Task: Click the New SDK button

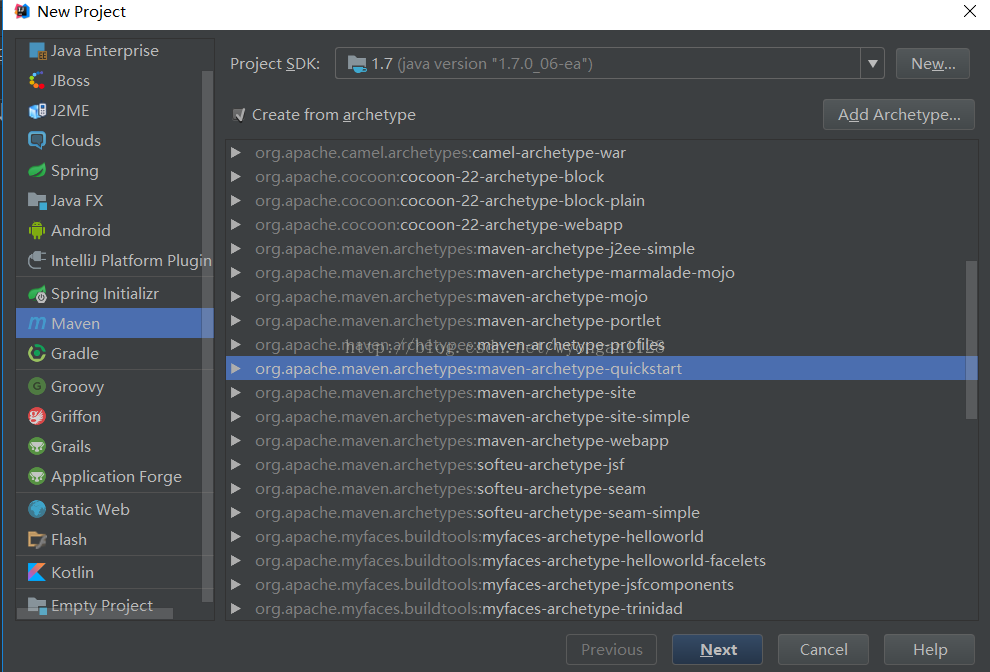Action: click(932, 64)
